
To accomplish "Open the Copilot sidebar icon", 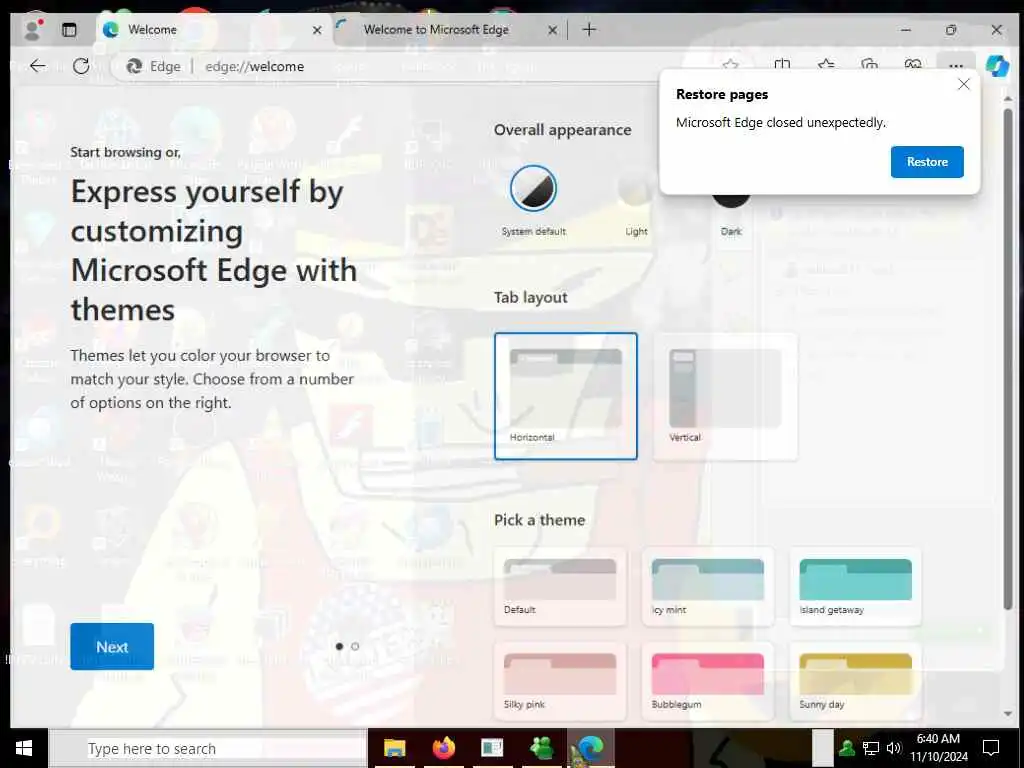I will click(997, 66).
